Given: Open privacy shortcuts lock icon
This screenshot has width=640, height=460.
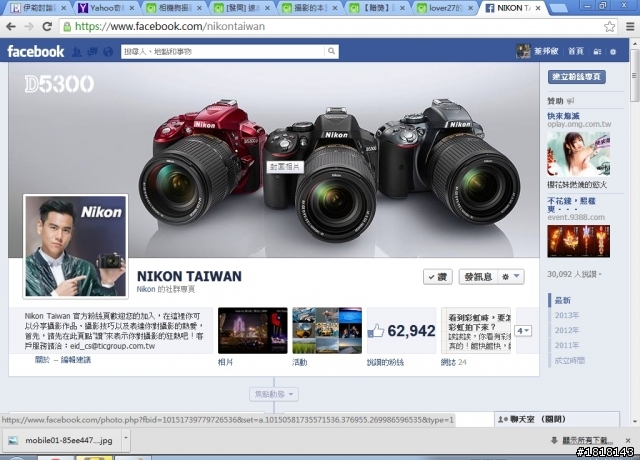Looking at the screenshot, I should 597,51.
